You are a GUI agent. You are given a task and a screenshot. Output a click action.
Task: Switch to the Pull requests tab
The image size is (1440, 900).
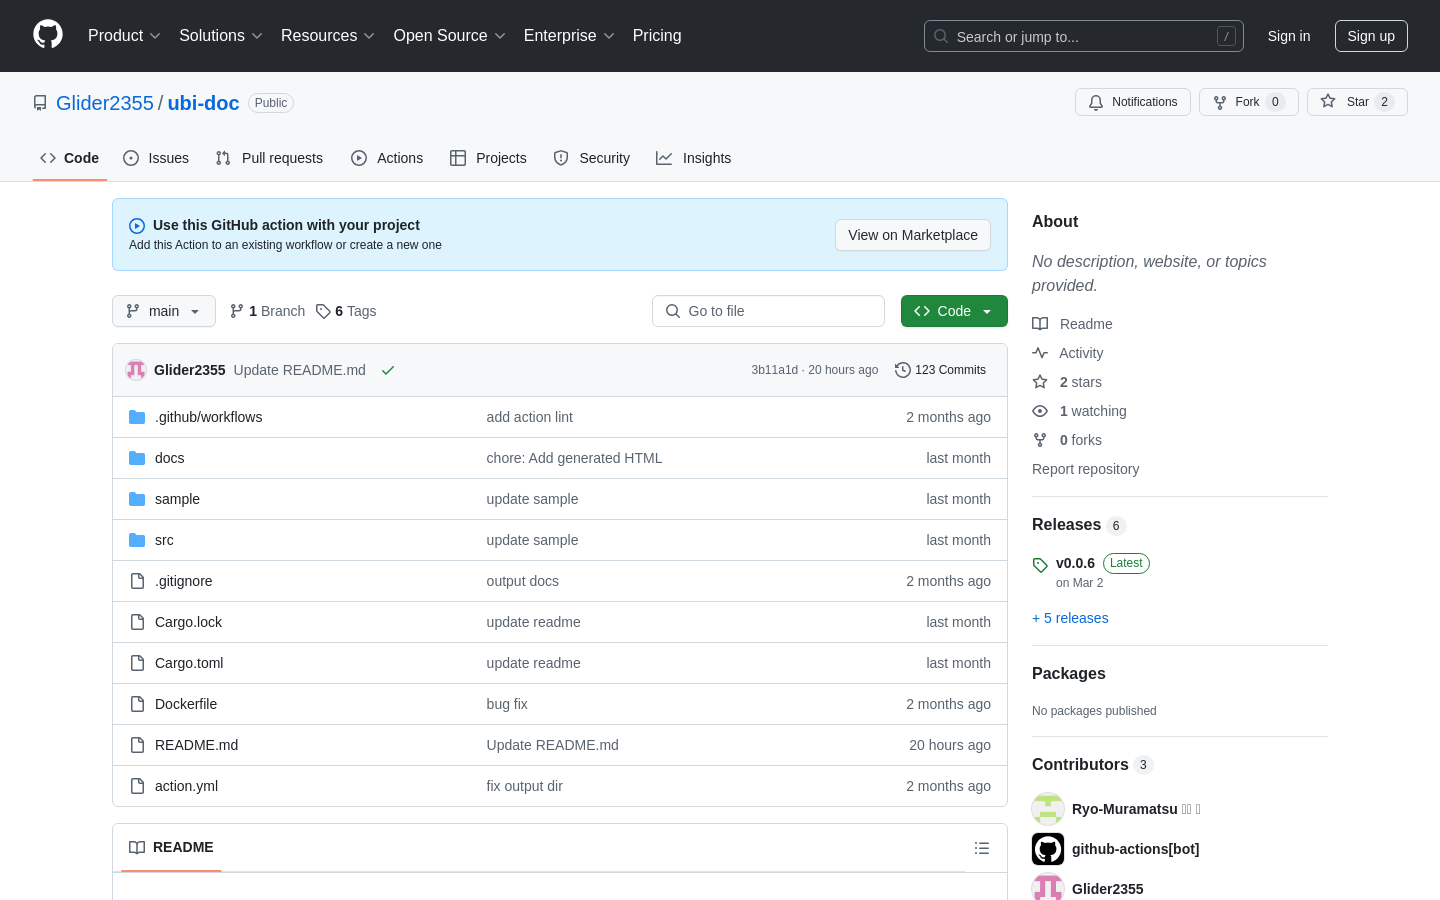269,158
